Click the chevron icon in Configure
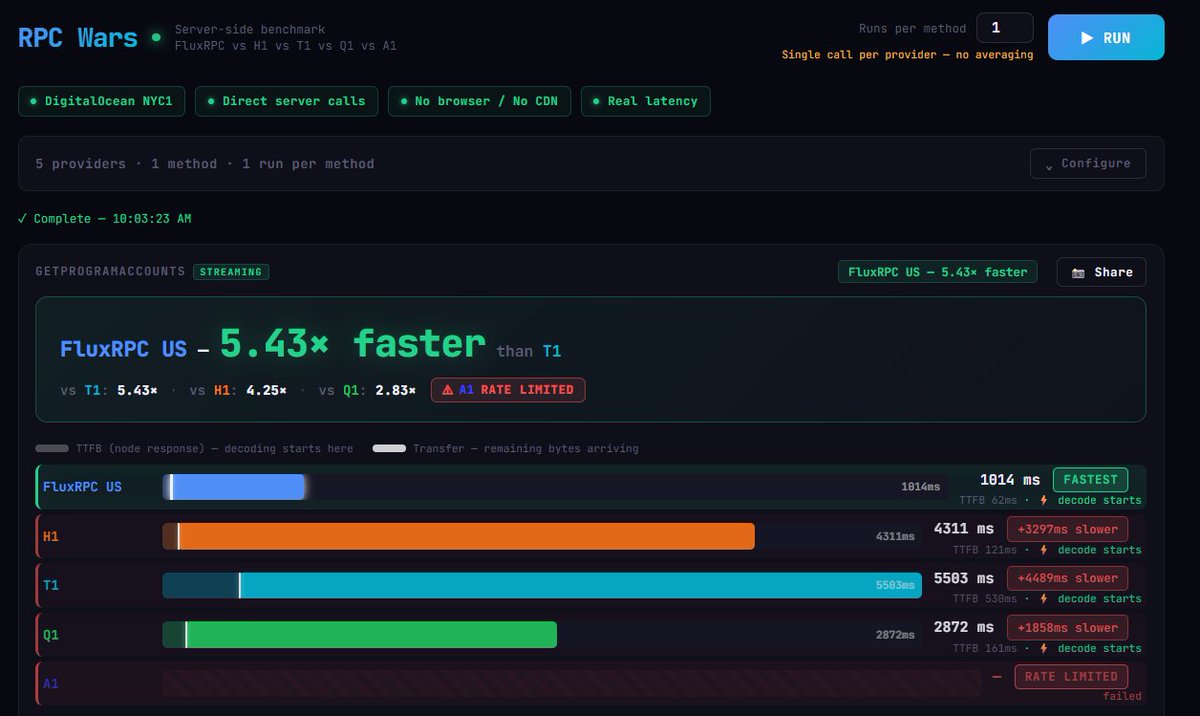Image resolution: width=1200 pixels, height=716 pixels. click(1049, 165)
